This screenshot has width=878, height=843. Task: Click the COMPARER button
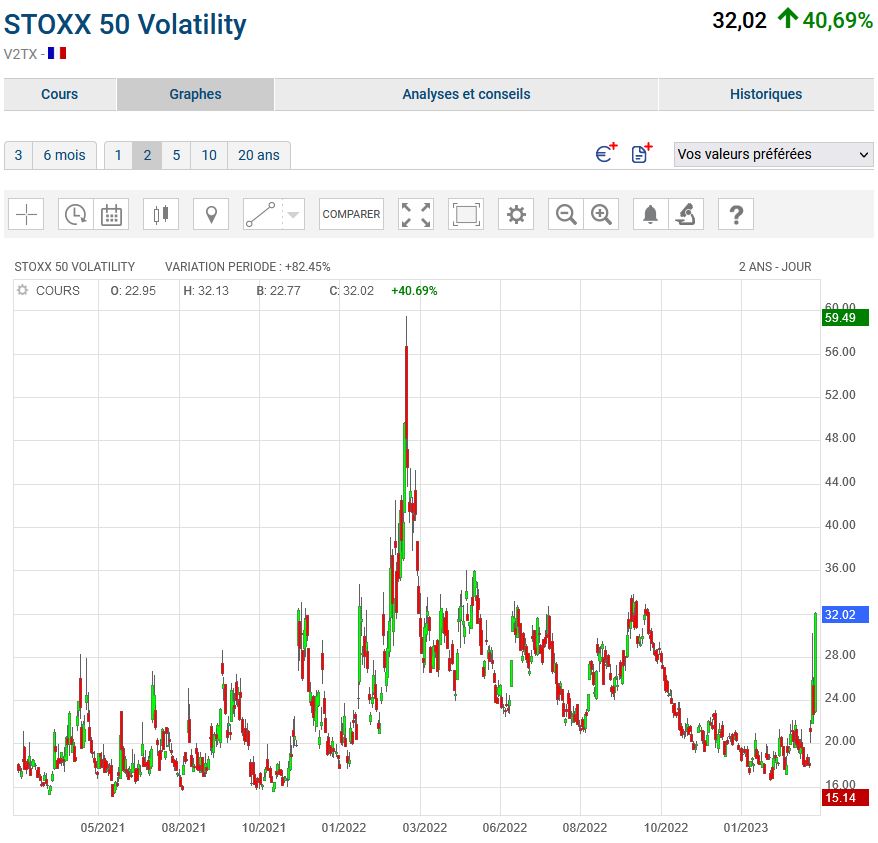point(351,214)
